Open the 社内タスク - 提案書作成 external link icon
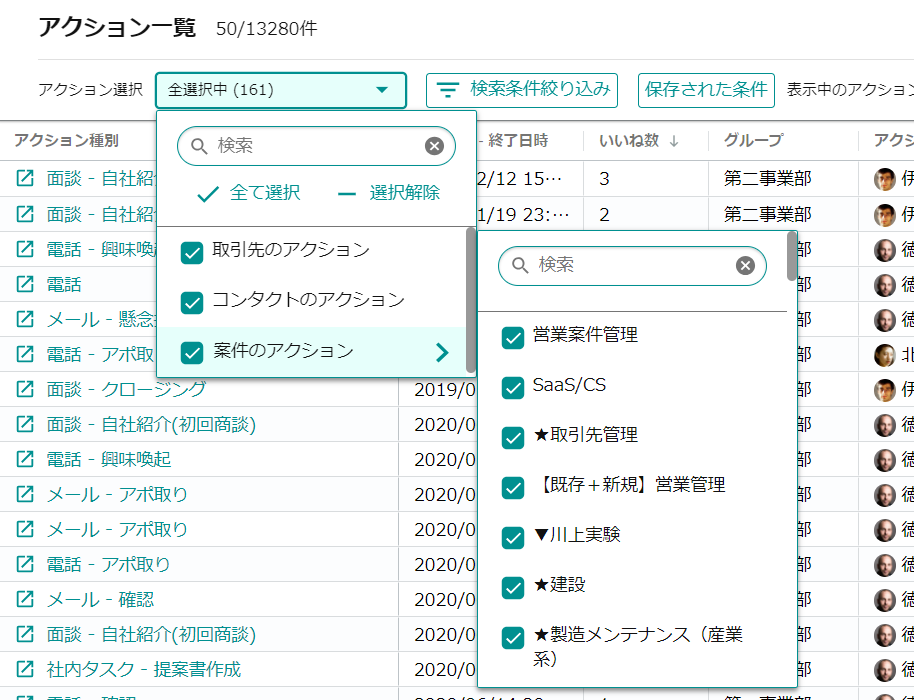914x700 pixels. tap(25, 669)
